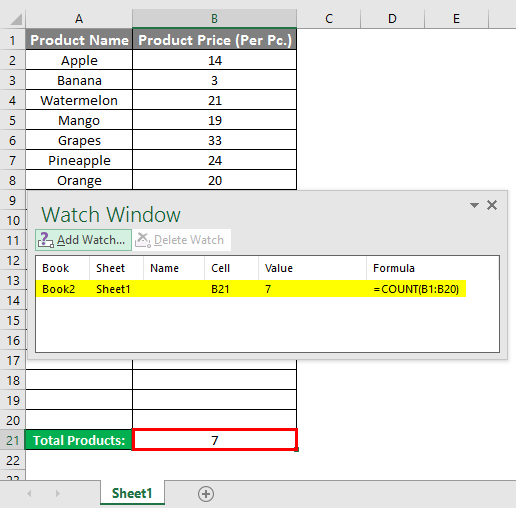Select row 22 header
516x508 pixels.
(13, 460)
